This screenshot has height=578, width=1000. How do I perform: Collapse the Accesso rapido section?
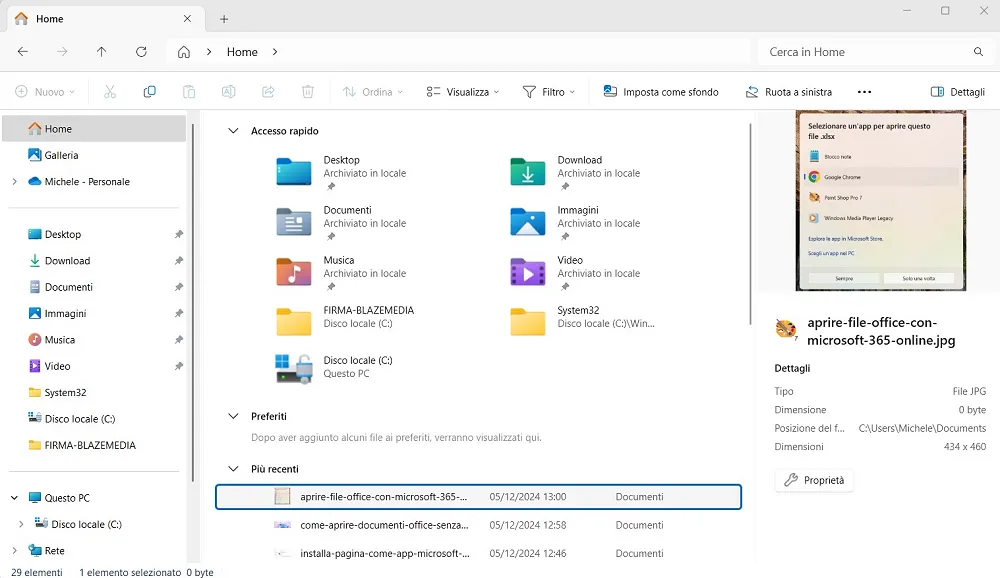point(233,131)
